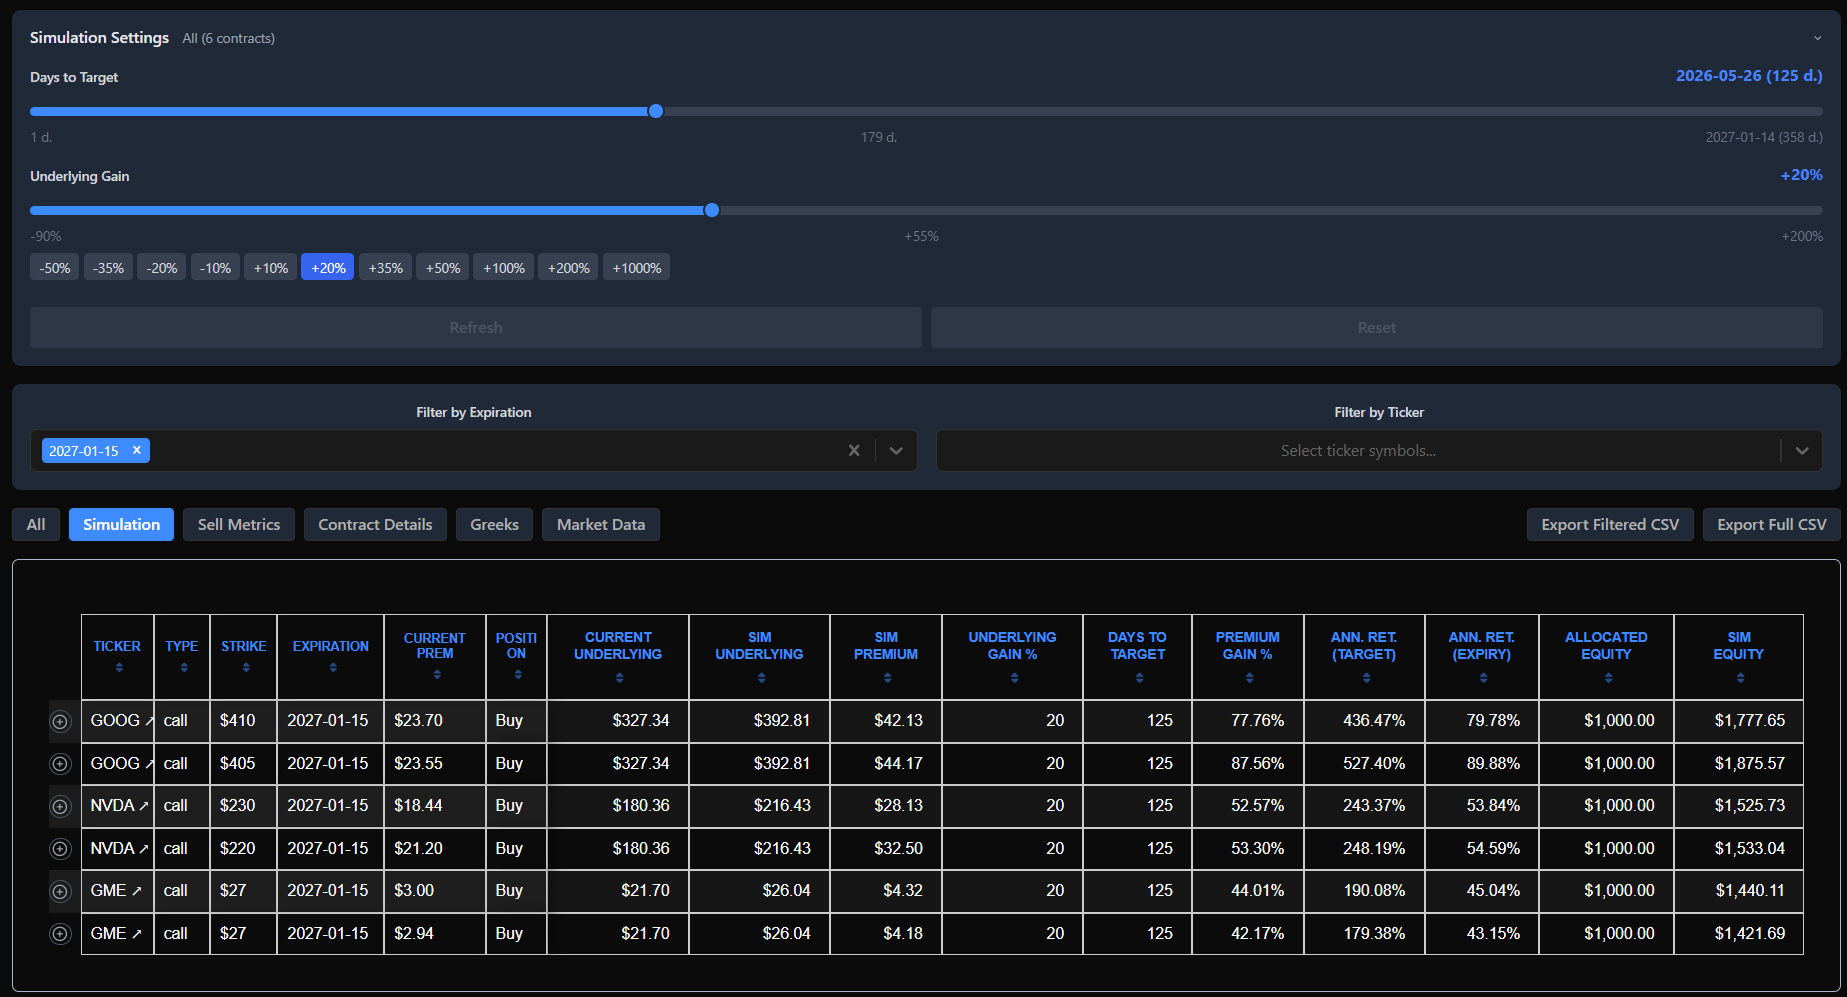Switch to the Greeks tab
This screenshot has width=1847, height=997.
point(494,524)
